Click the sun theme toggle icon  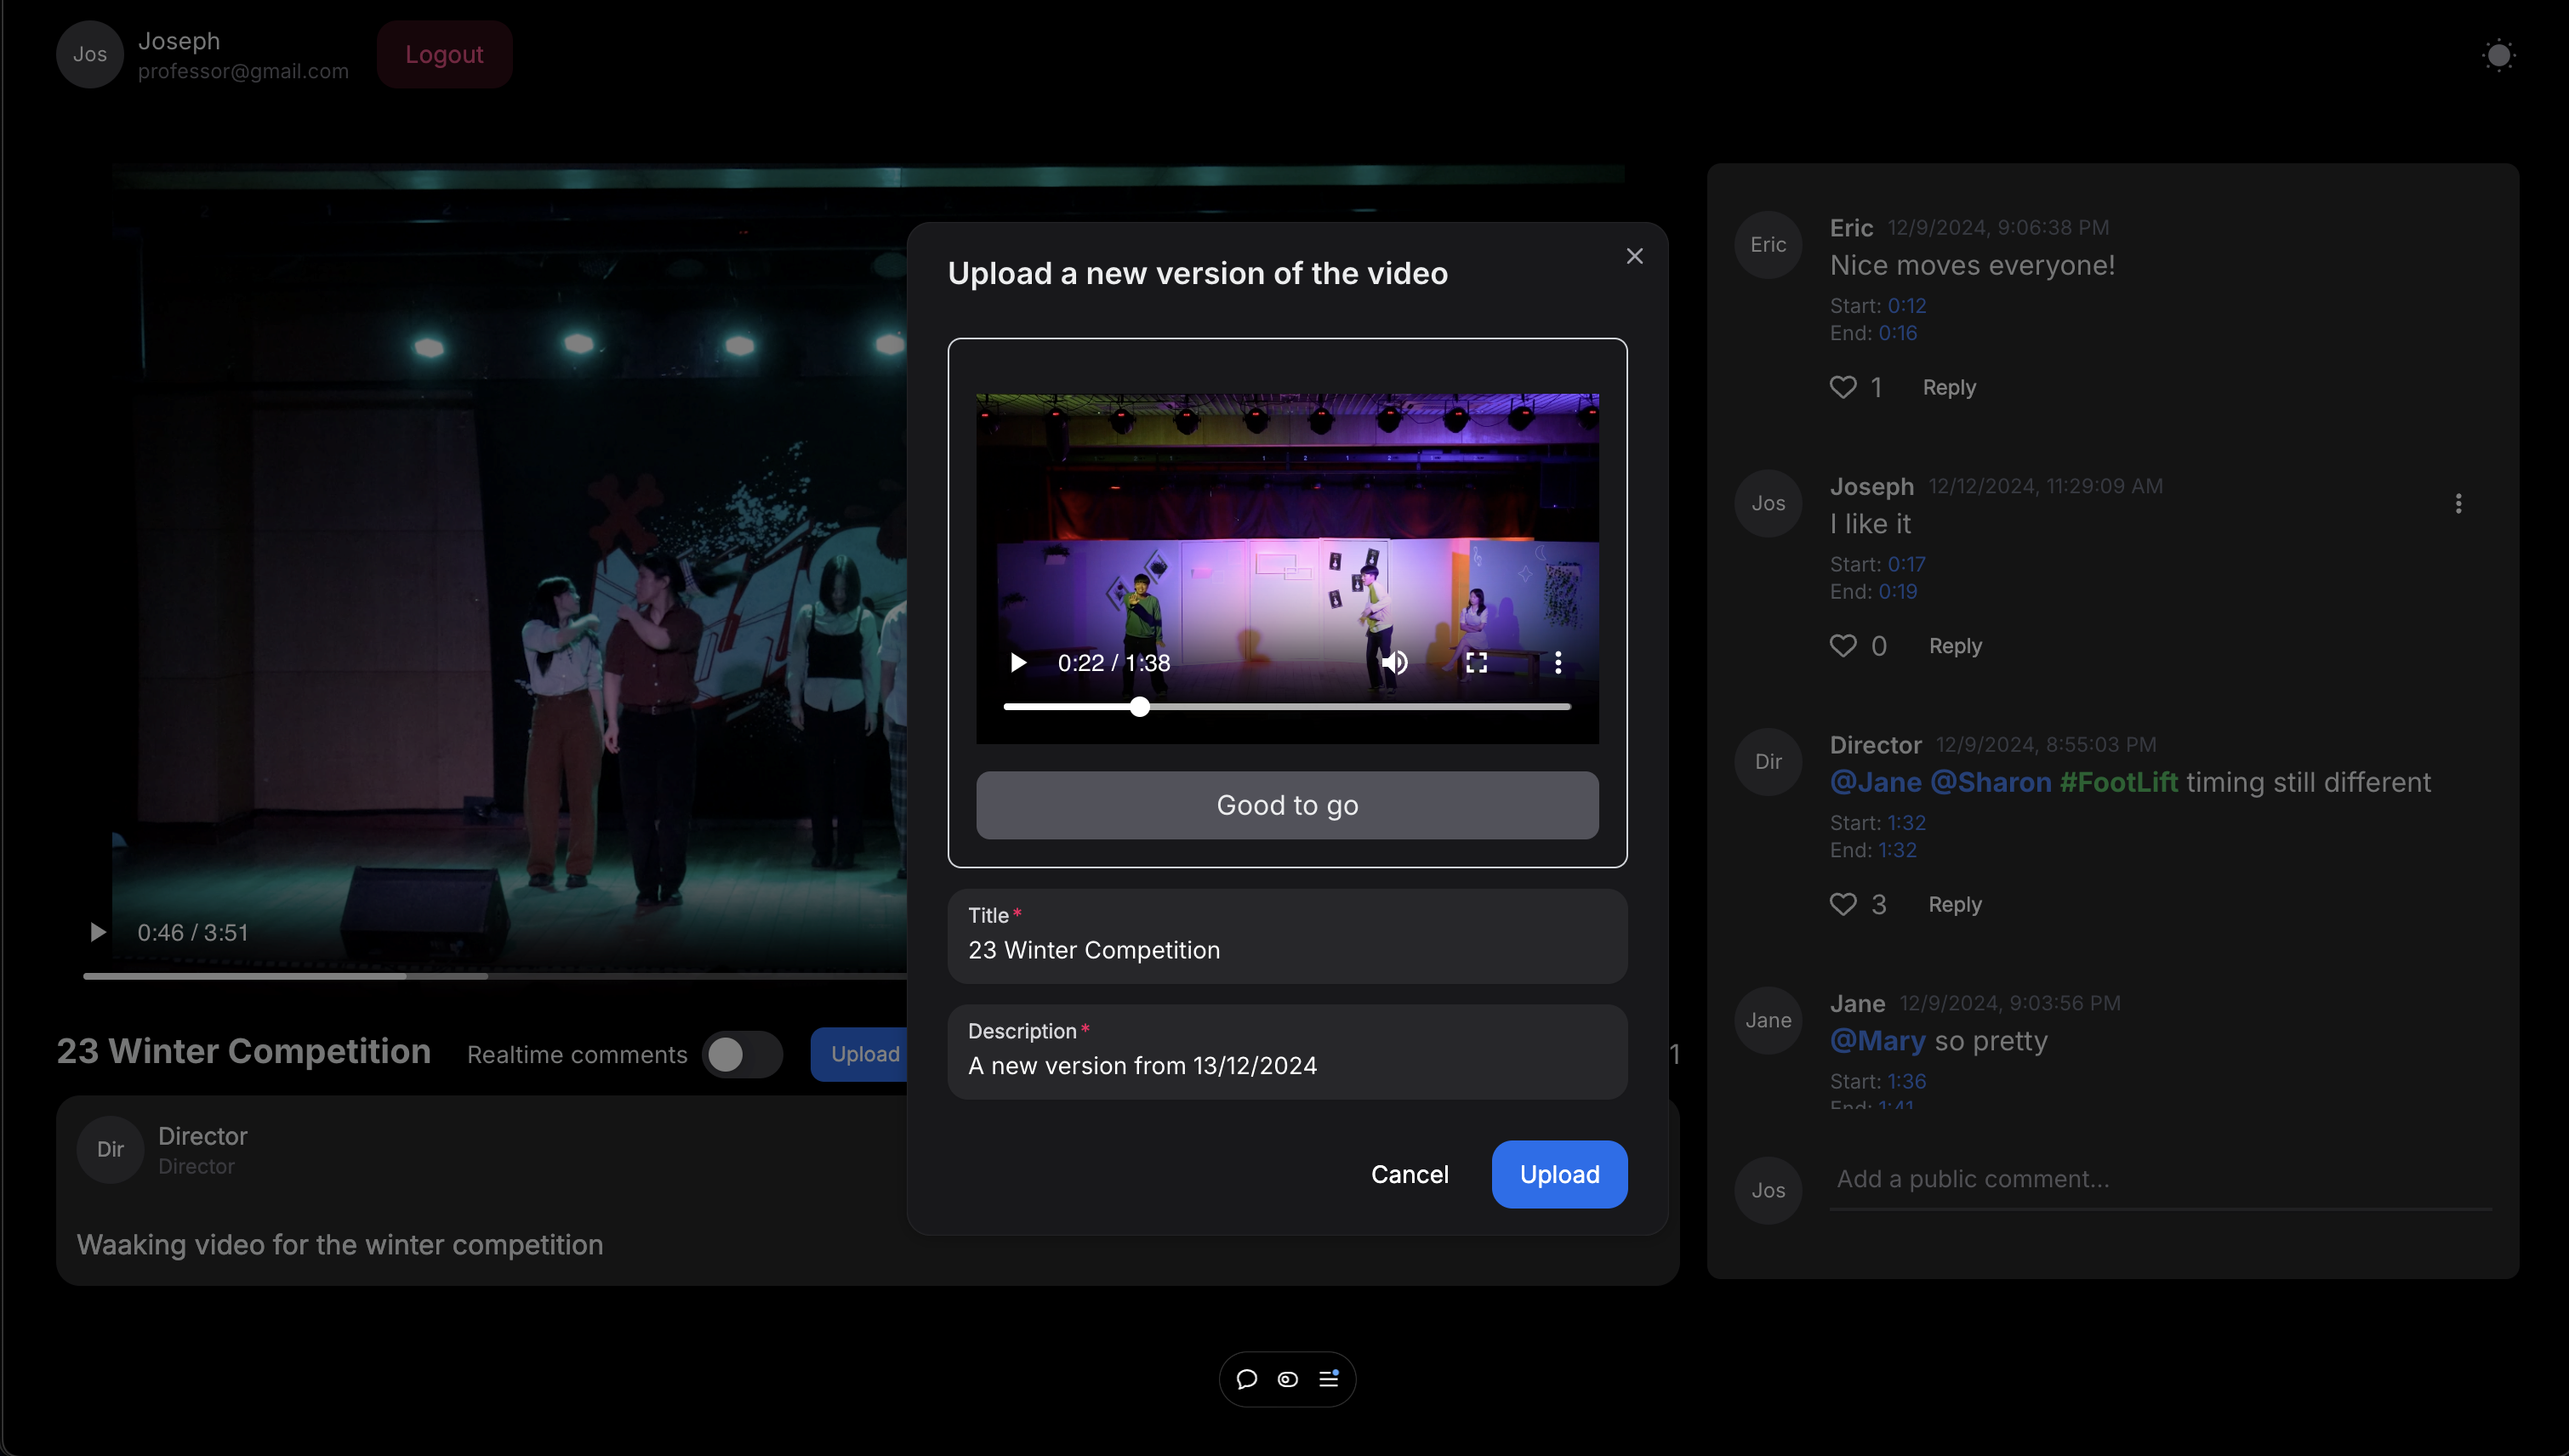pyautogui.click(x=2498, y=55)
